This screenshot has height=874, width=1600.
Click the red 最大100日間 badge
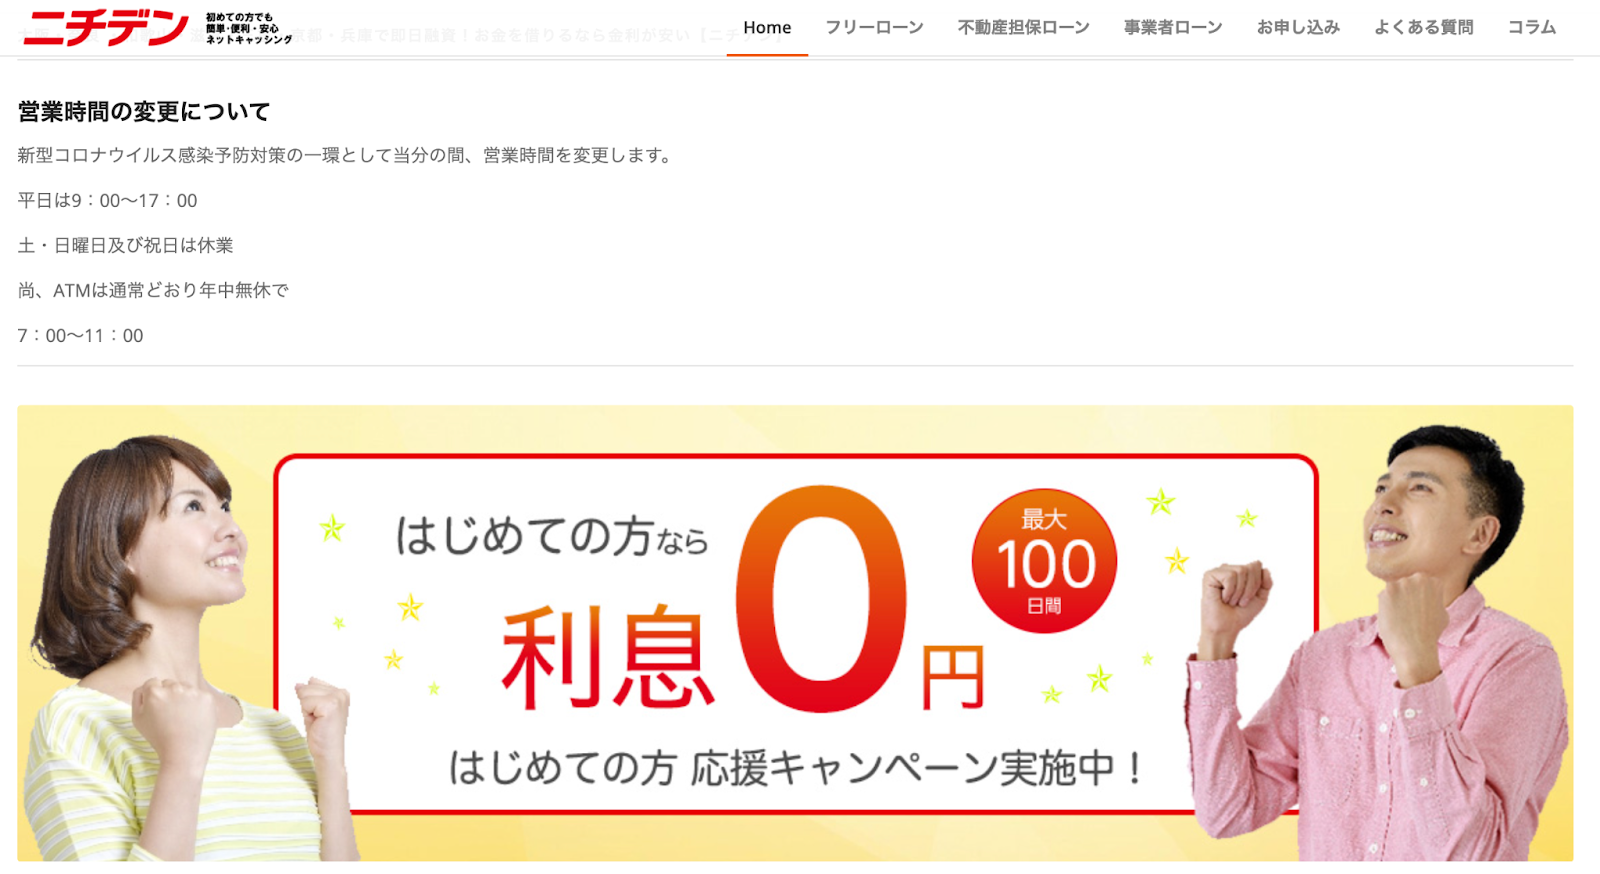coord(1044,561)
